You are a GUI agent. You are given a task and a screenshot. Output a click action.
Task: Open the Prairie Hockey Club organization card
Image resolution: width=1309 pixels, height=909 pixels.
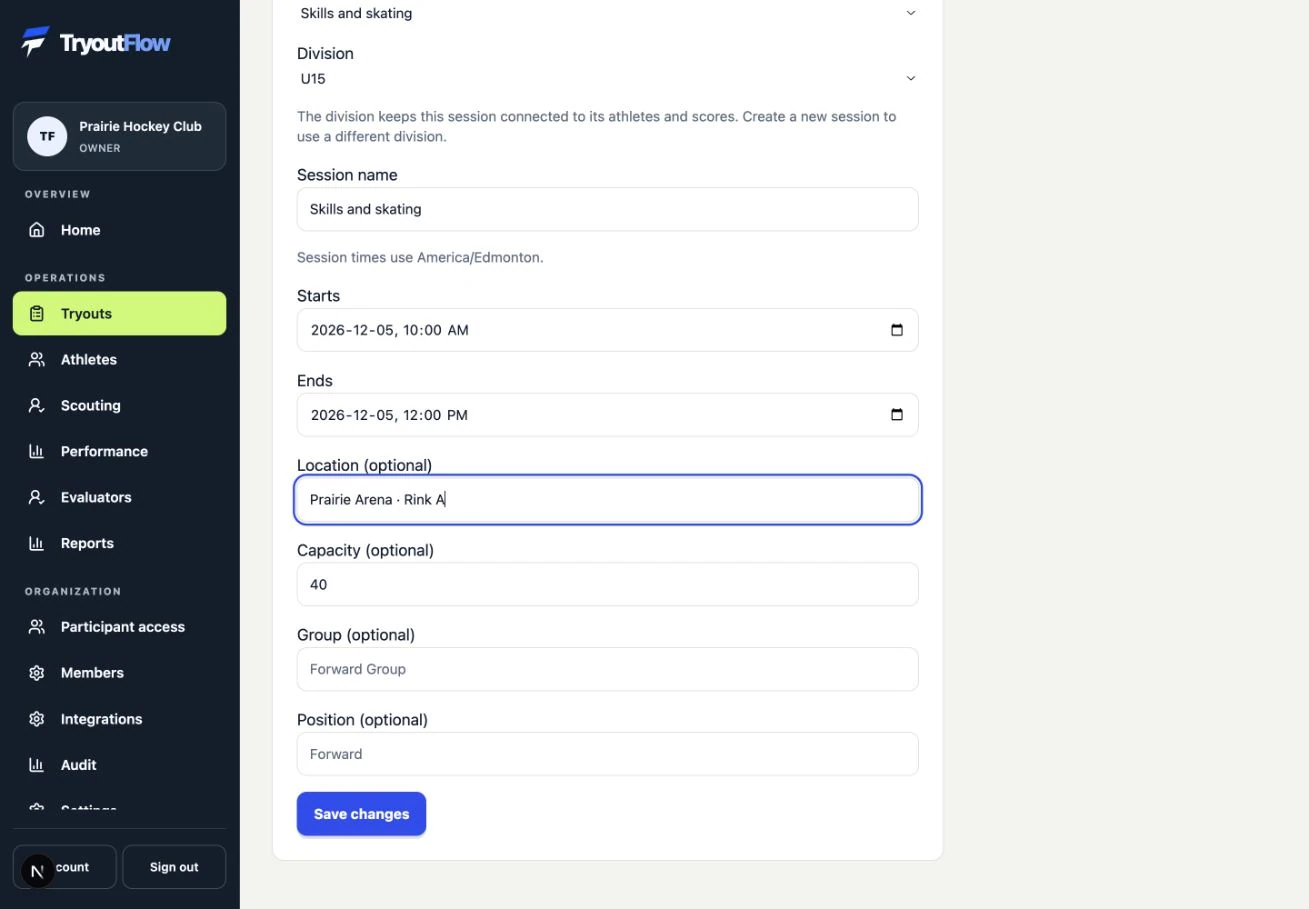(x=119, y=136)
